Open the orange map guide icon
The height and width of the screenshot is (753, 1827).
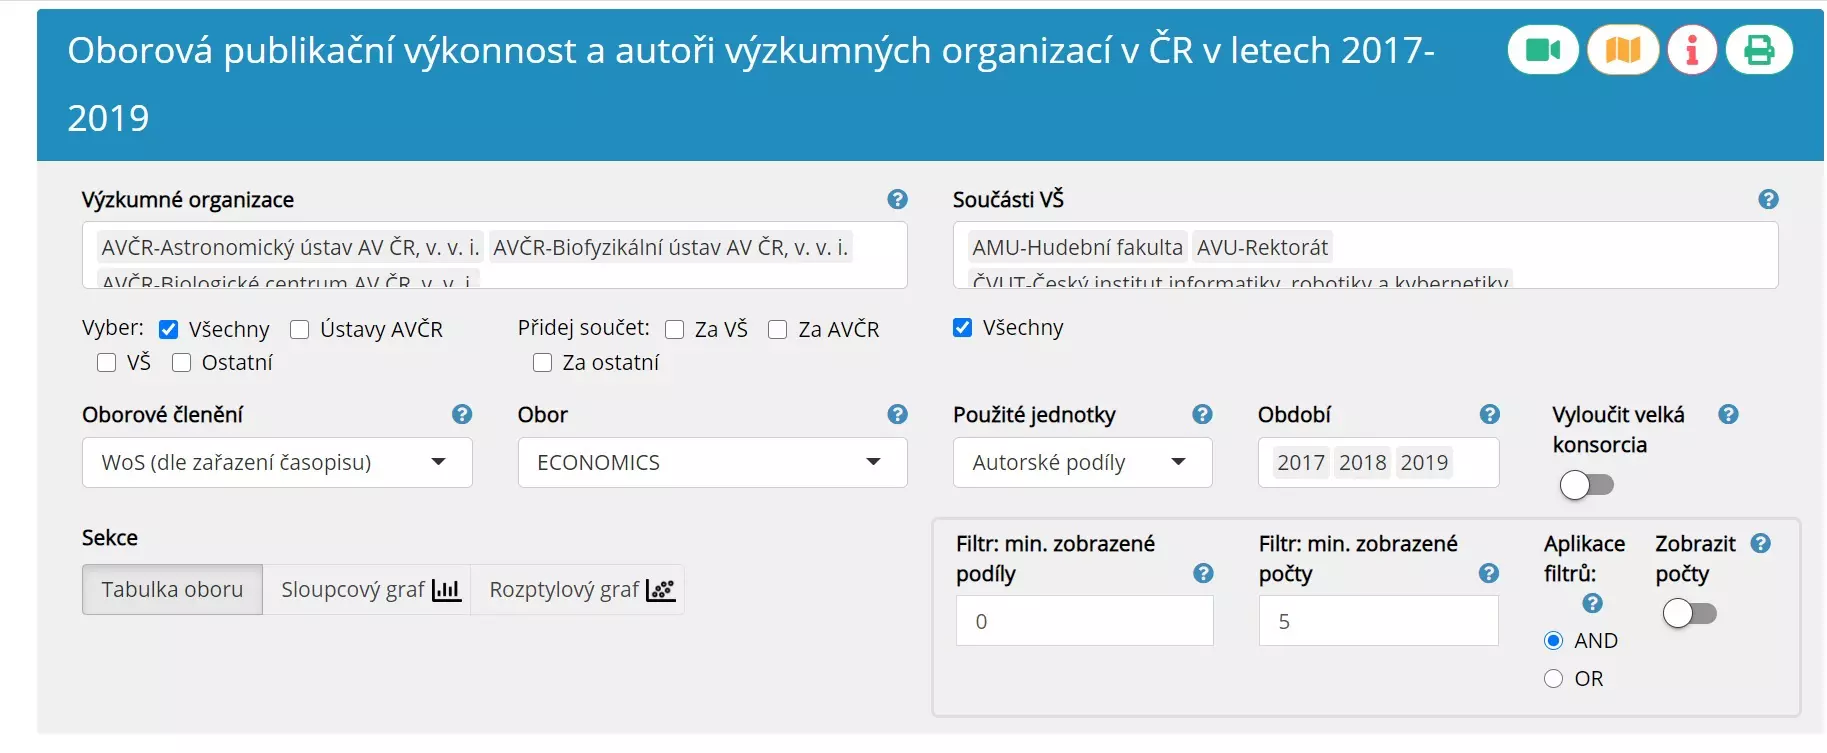pos(1623,50)
